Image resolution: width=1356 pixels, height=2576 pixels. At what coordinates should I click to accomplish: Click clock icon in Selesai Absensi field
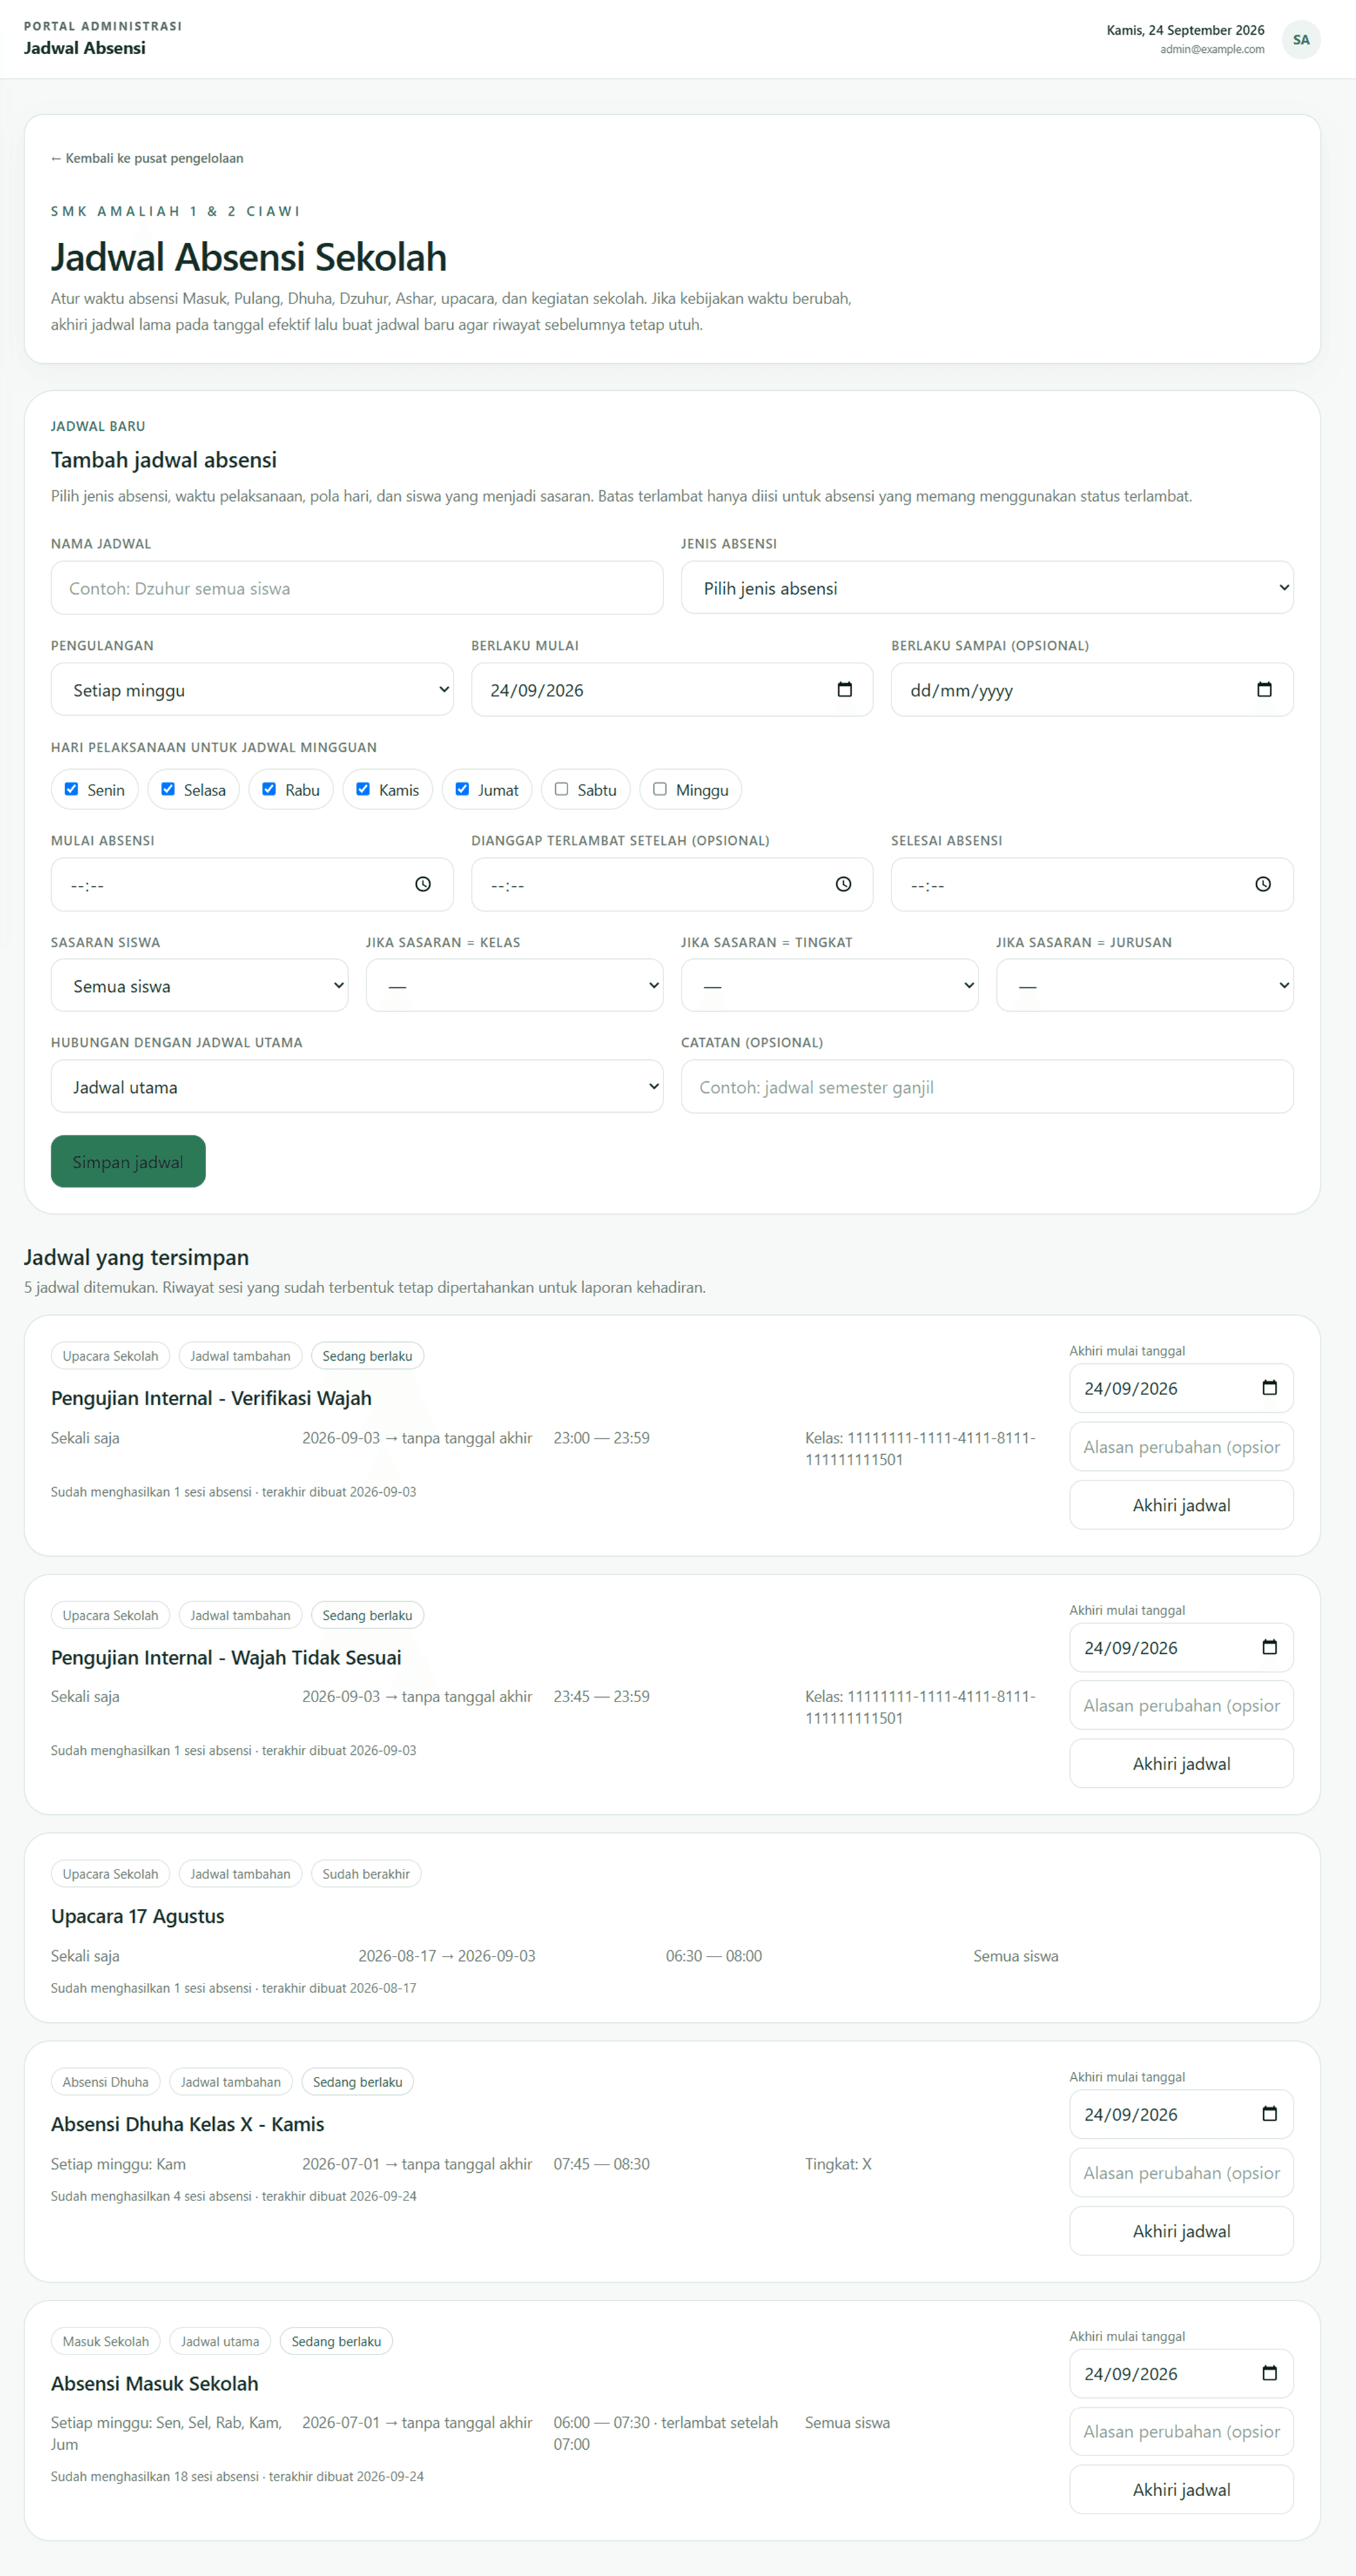[x=1263, y=884]
